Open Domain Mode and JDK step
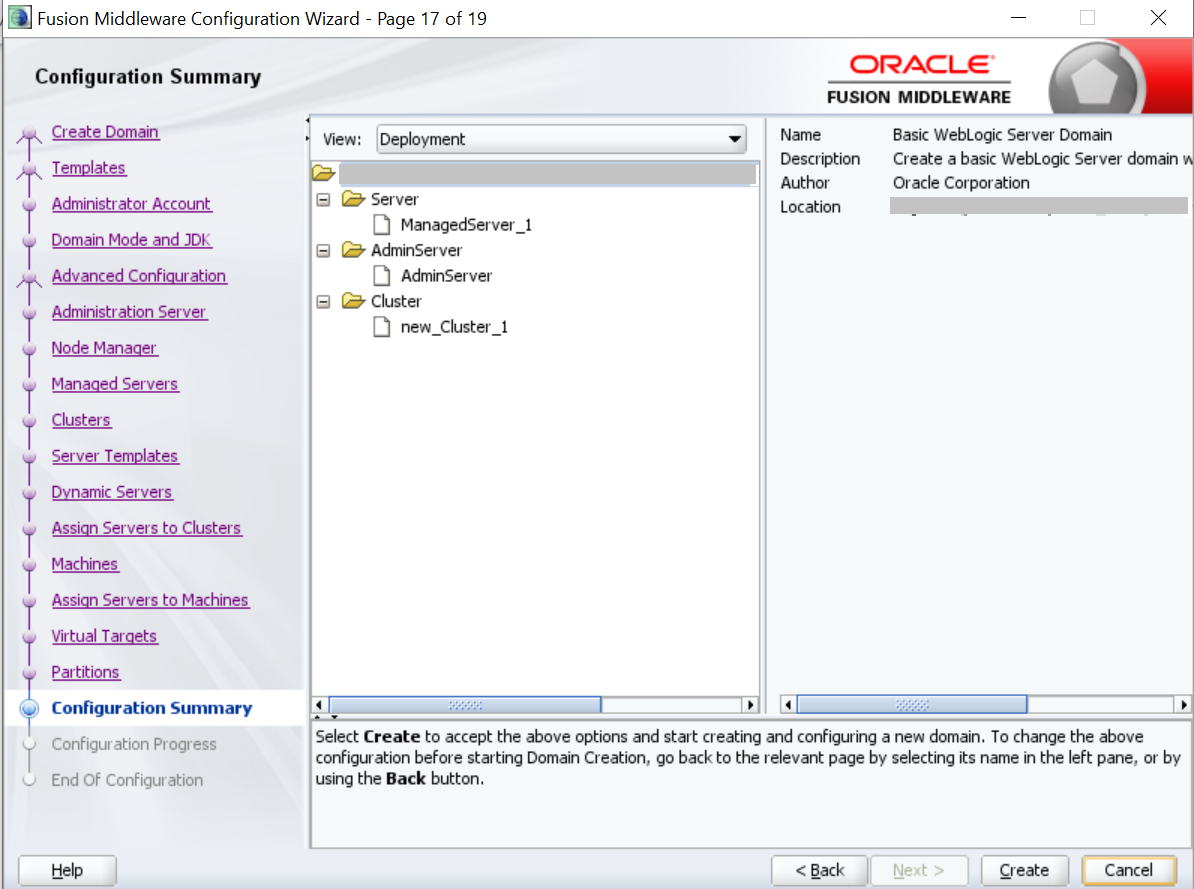The height and width of the screenshot is (889, 1194). 131,239
